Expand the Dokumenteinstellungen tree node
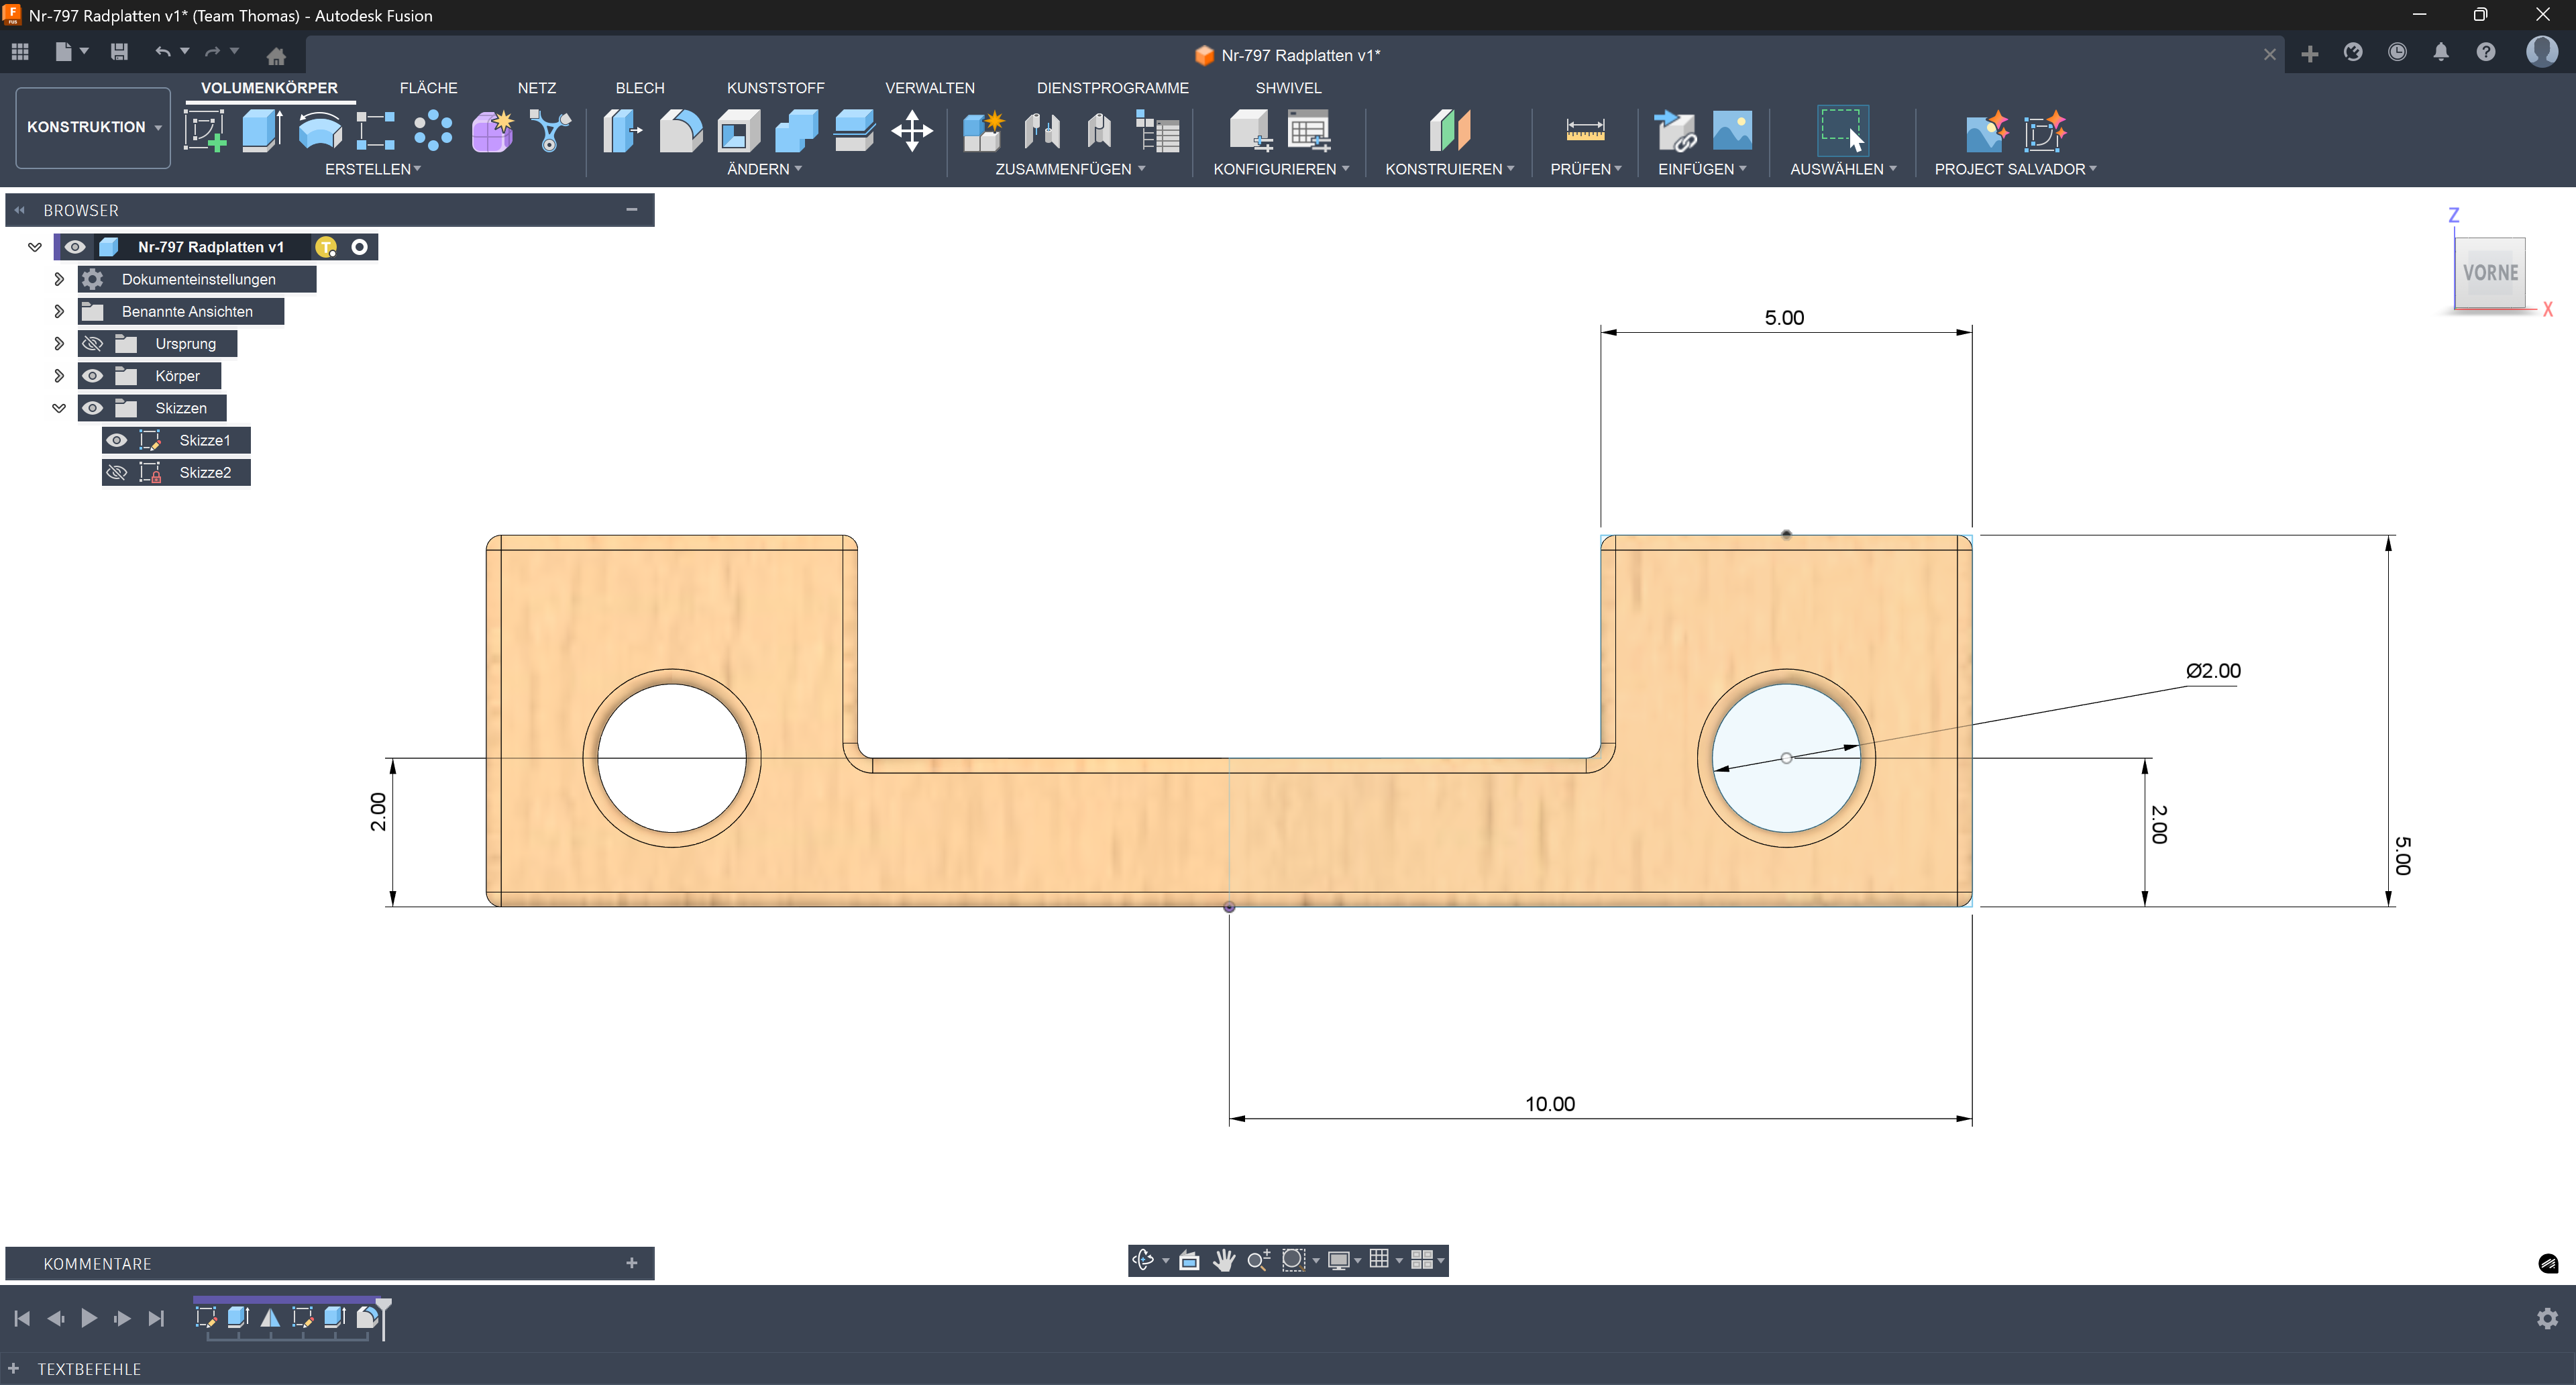 click(59, 279)
